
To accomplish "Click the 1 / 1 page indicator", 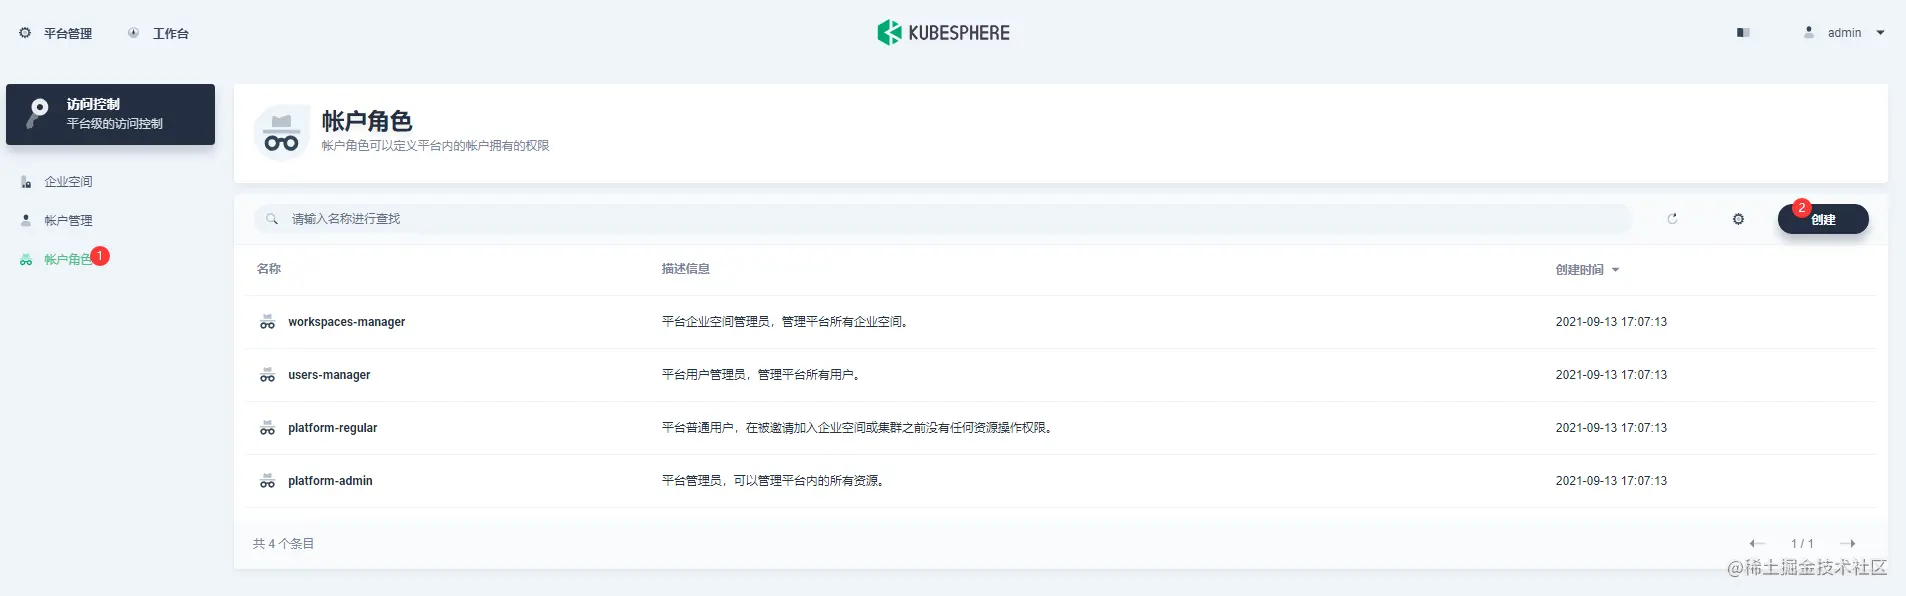I will point(1802,544).
